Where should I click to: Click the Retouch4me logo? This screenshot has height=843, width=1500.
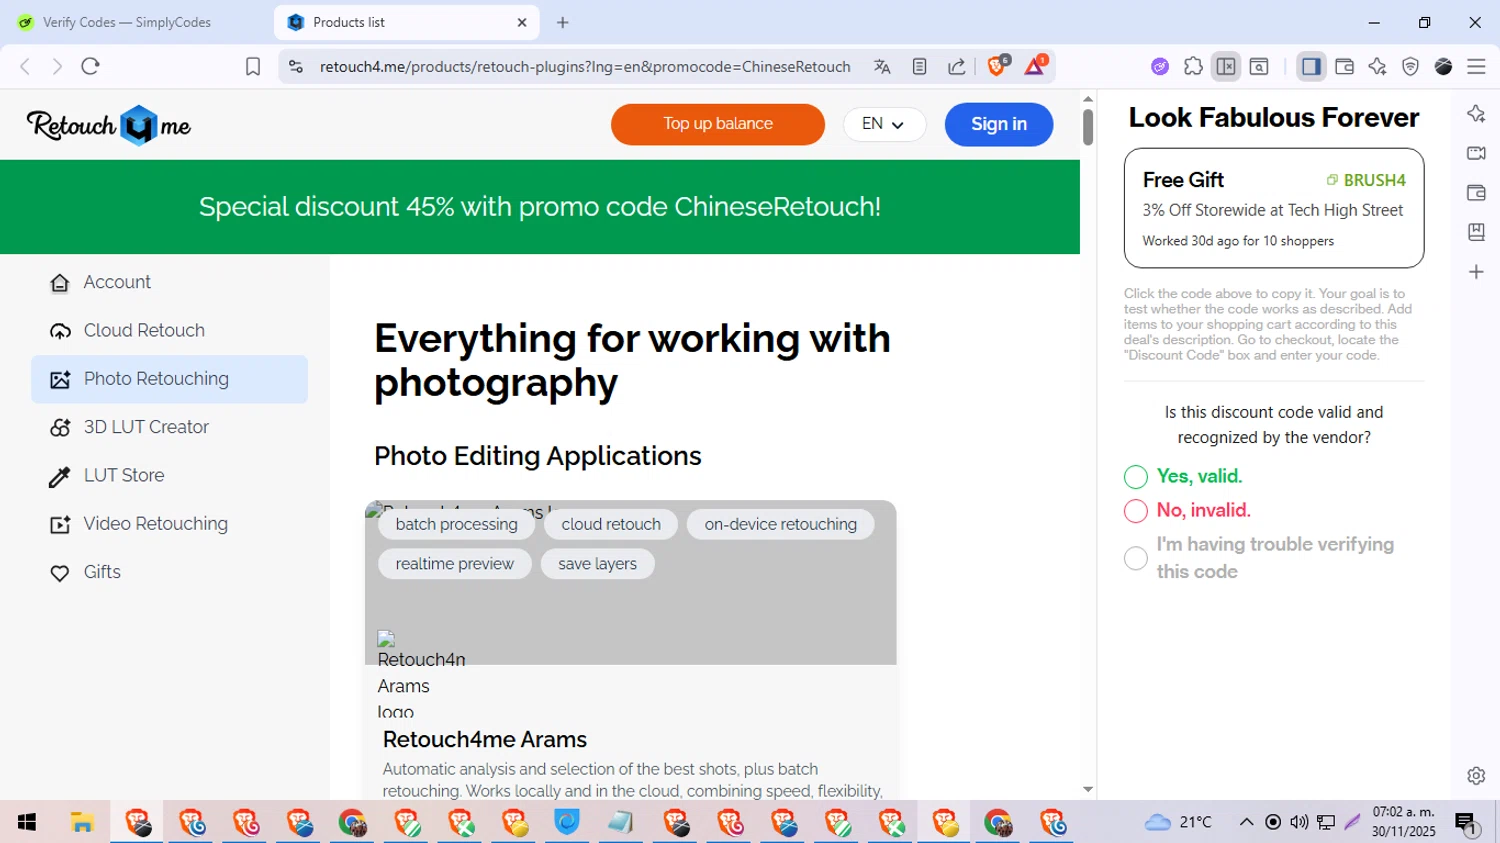point(108,125)
